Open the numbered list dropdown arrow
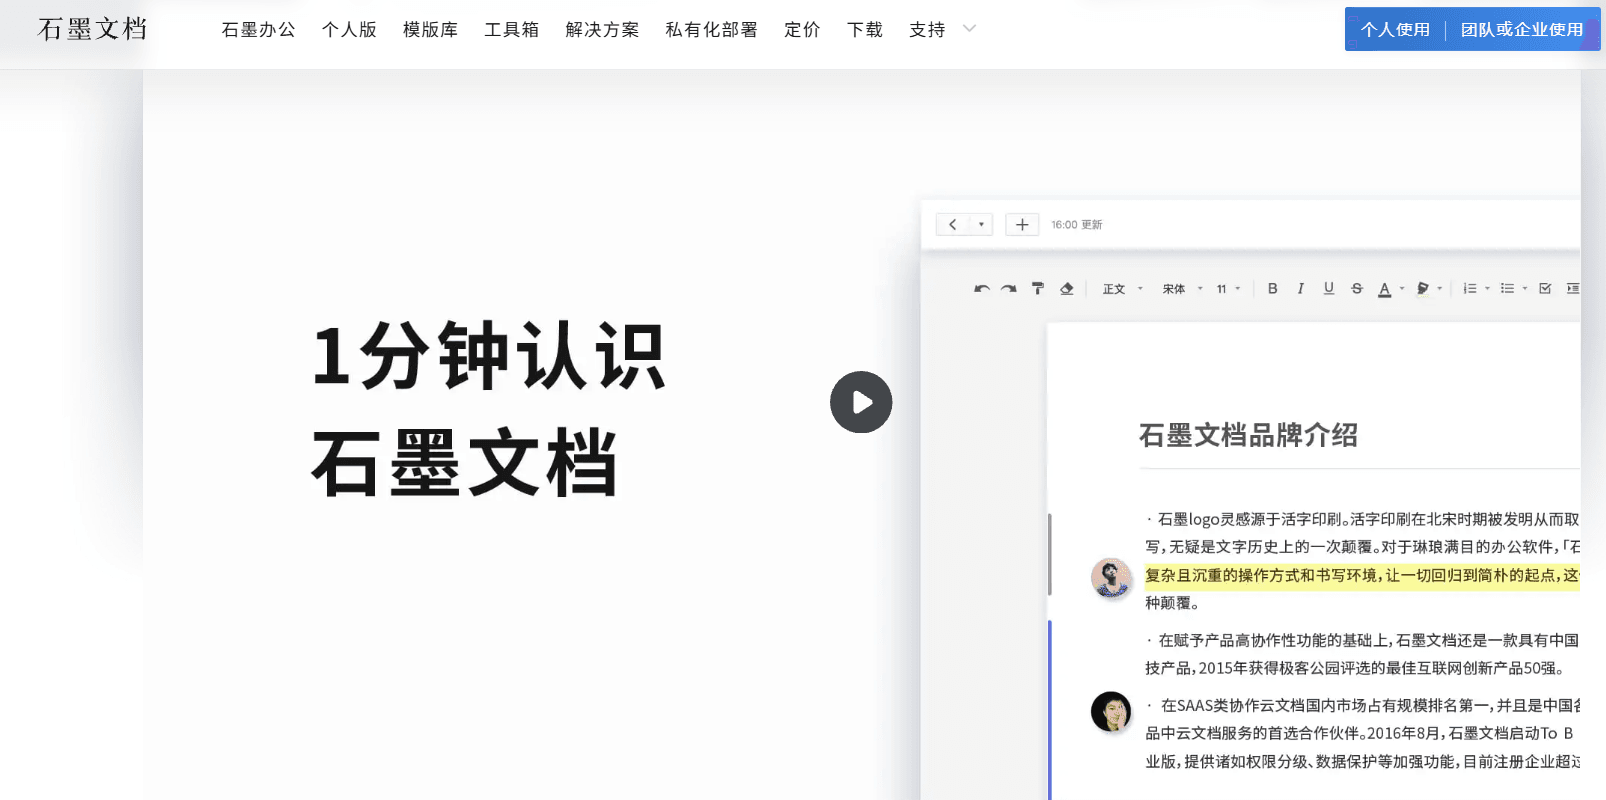Image resolution: width=1606 pixels, height=800 pixels. pos(1488,289)
